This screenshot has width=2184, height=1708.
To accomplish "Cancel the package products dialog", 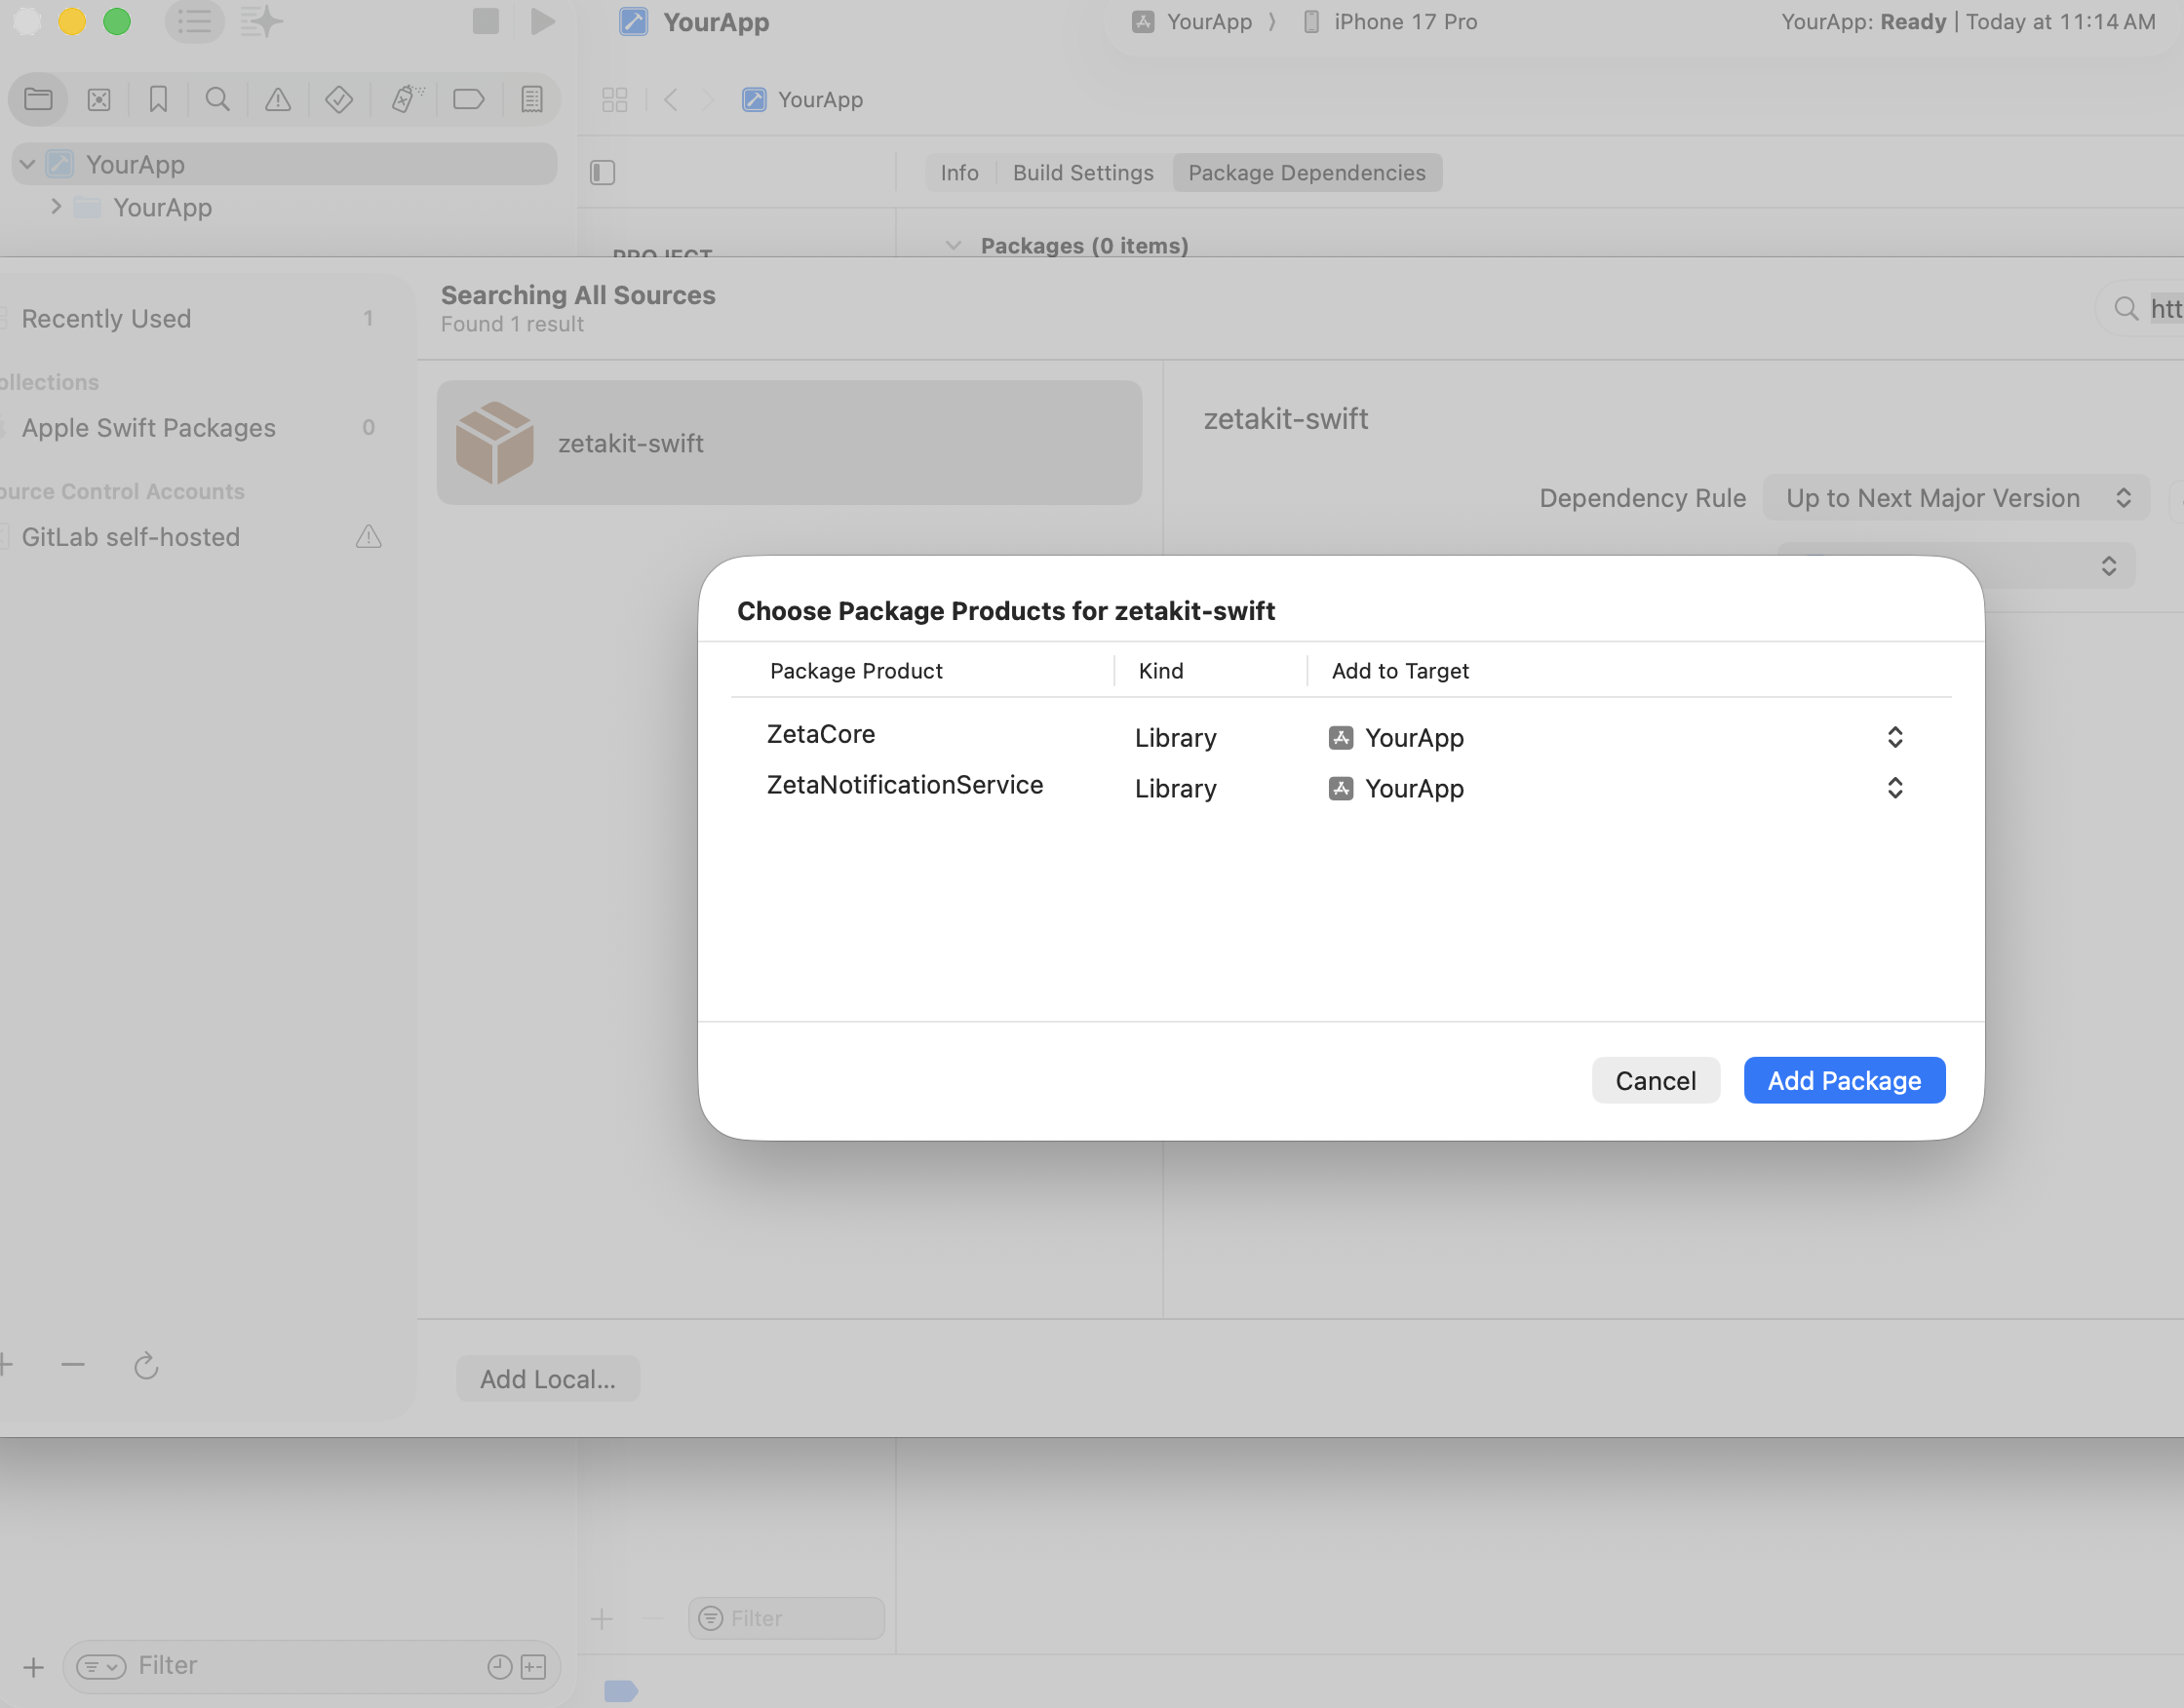I will tap(1656, 1080).
